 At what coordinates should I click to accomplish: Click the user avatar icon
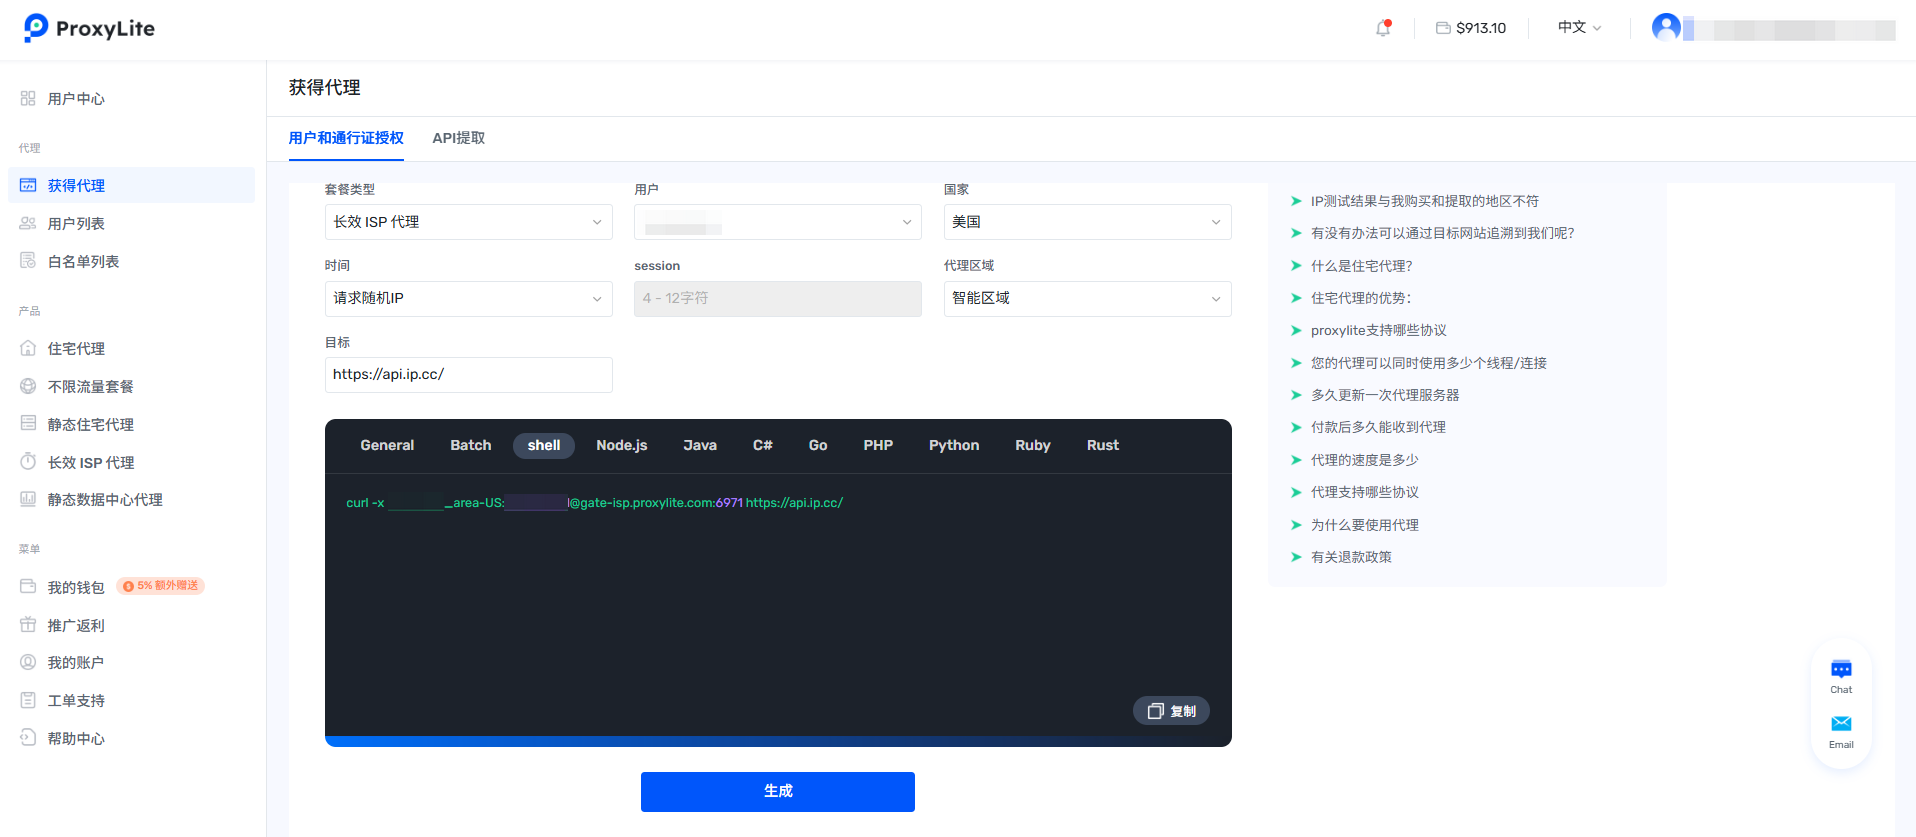(1666, 27)
